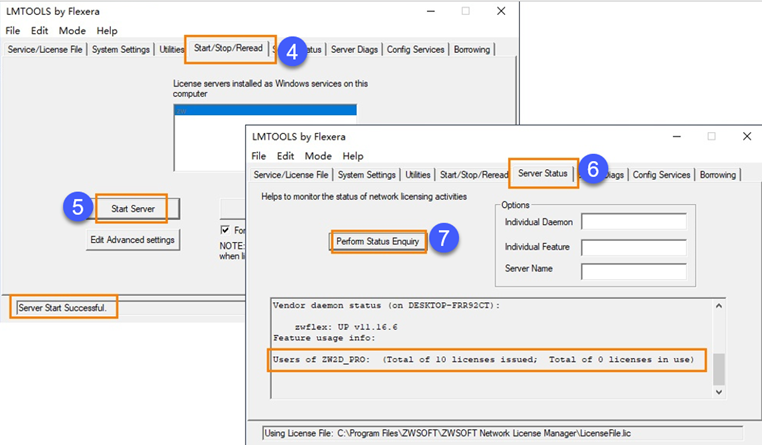Image resolution: width=762 pixels, height=445 pixels.
Task: Select Start/Stop/Reread tab in back window
Action: coord(228,48)
